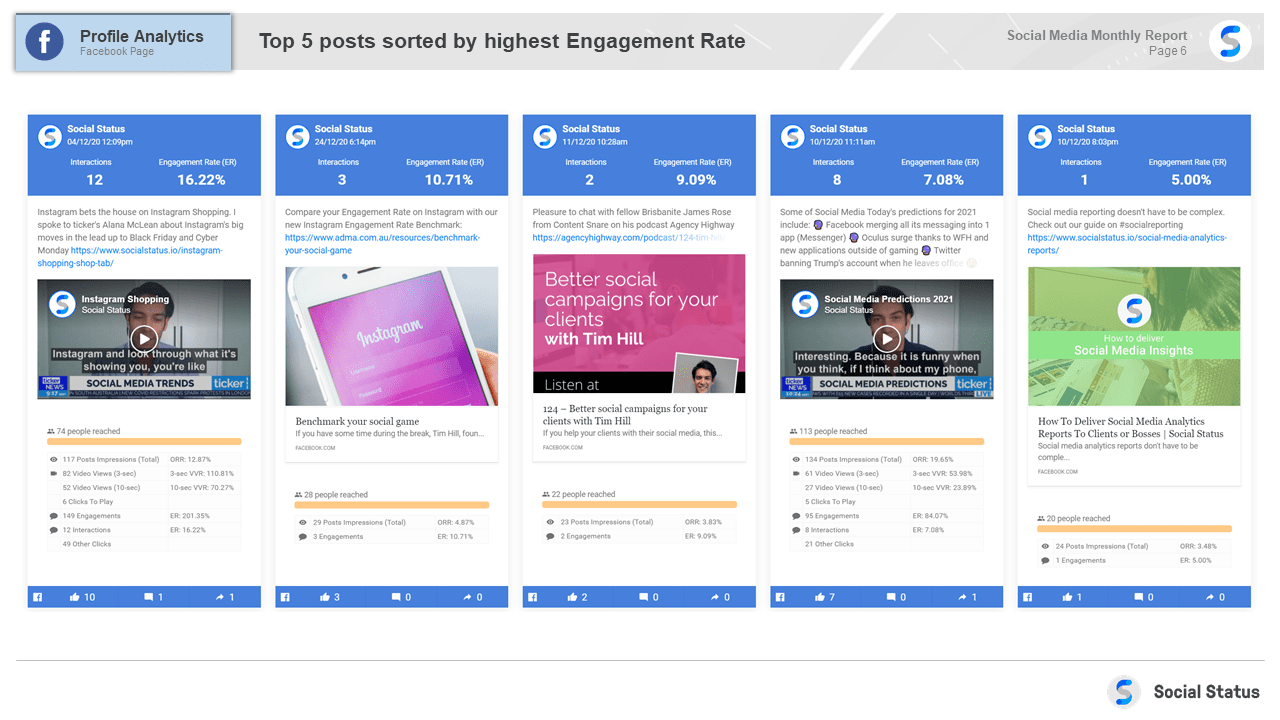1280x720 pixels.
Task: Click profile avatar on the 11/12/20 10:28am post
Action: (545, 137)
